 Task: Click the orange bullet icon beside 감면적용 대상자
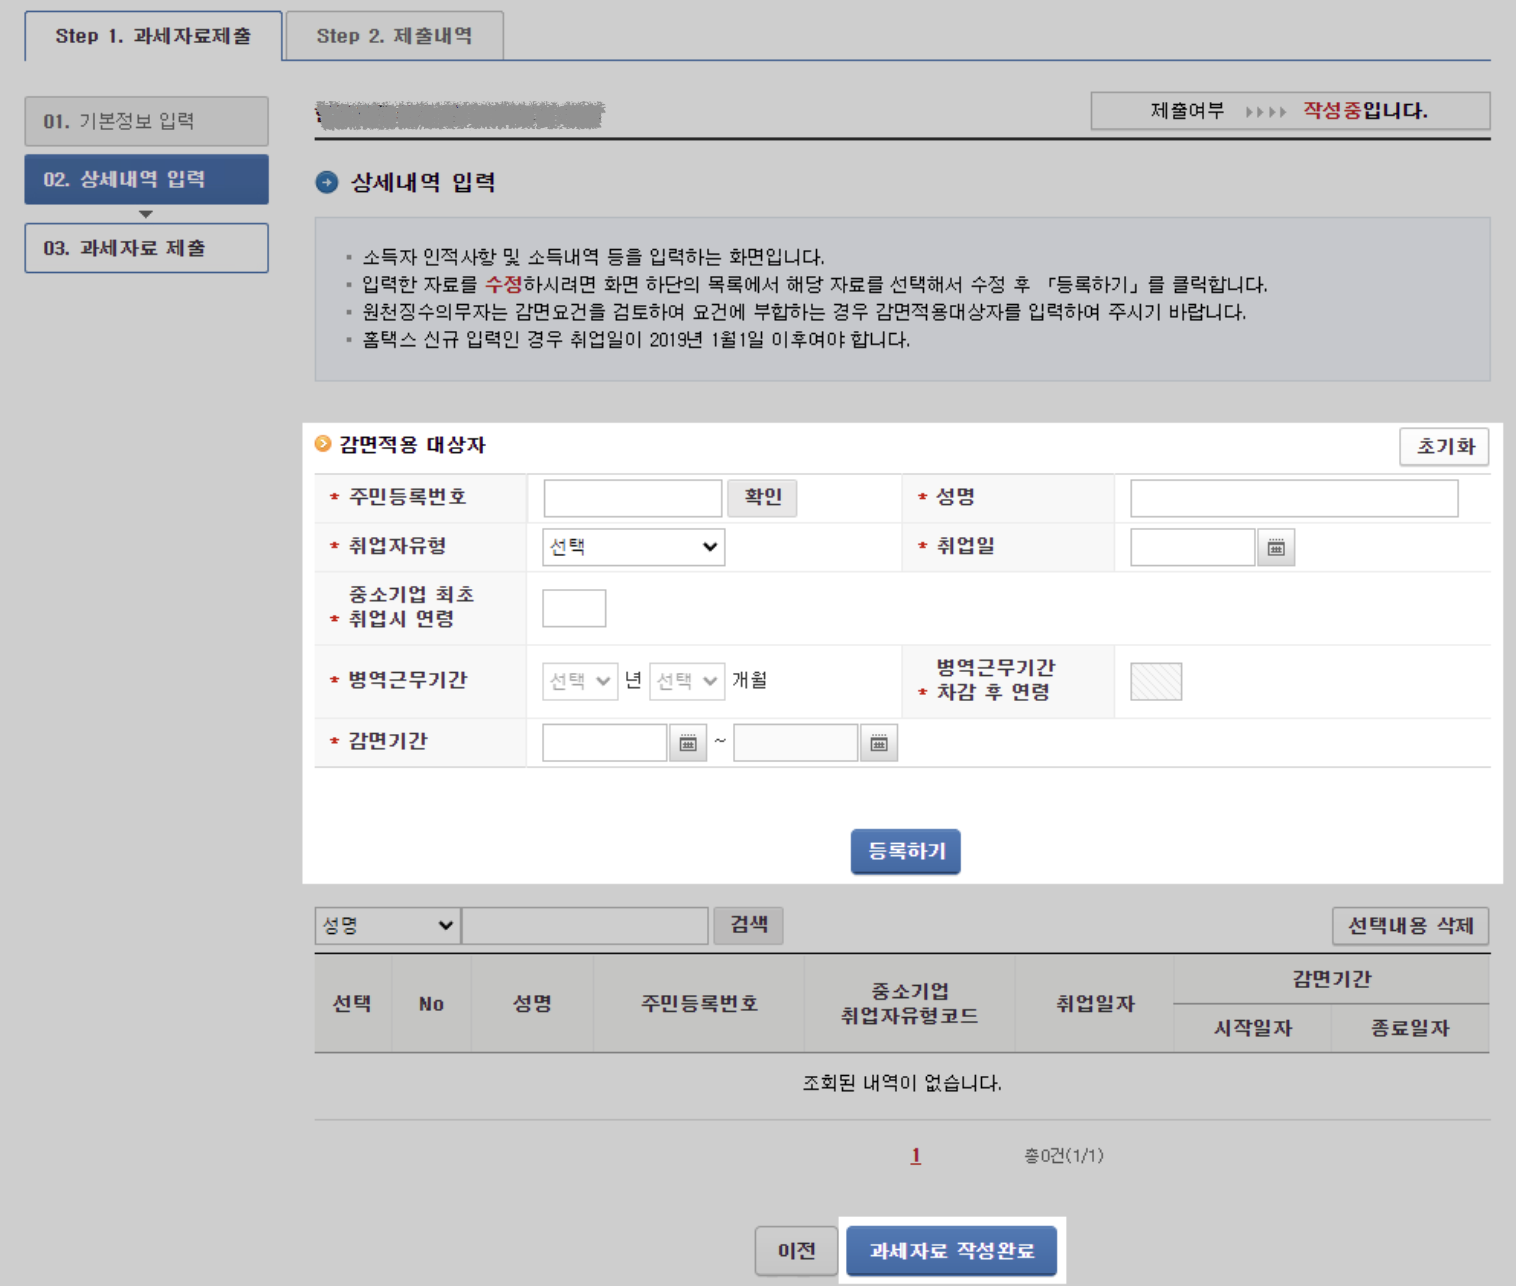(x=323, y=443)
